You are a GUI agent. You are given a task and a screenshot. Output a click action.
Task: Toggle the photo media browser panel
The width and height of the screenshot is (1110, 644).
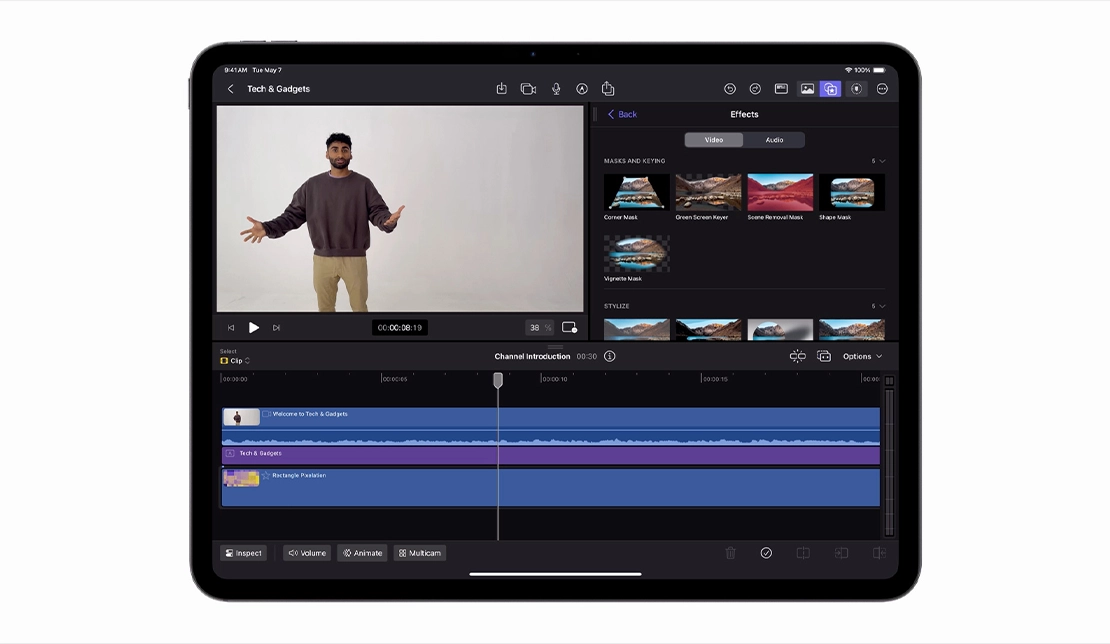tap(806, 89)
